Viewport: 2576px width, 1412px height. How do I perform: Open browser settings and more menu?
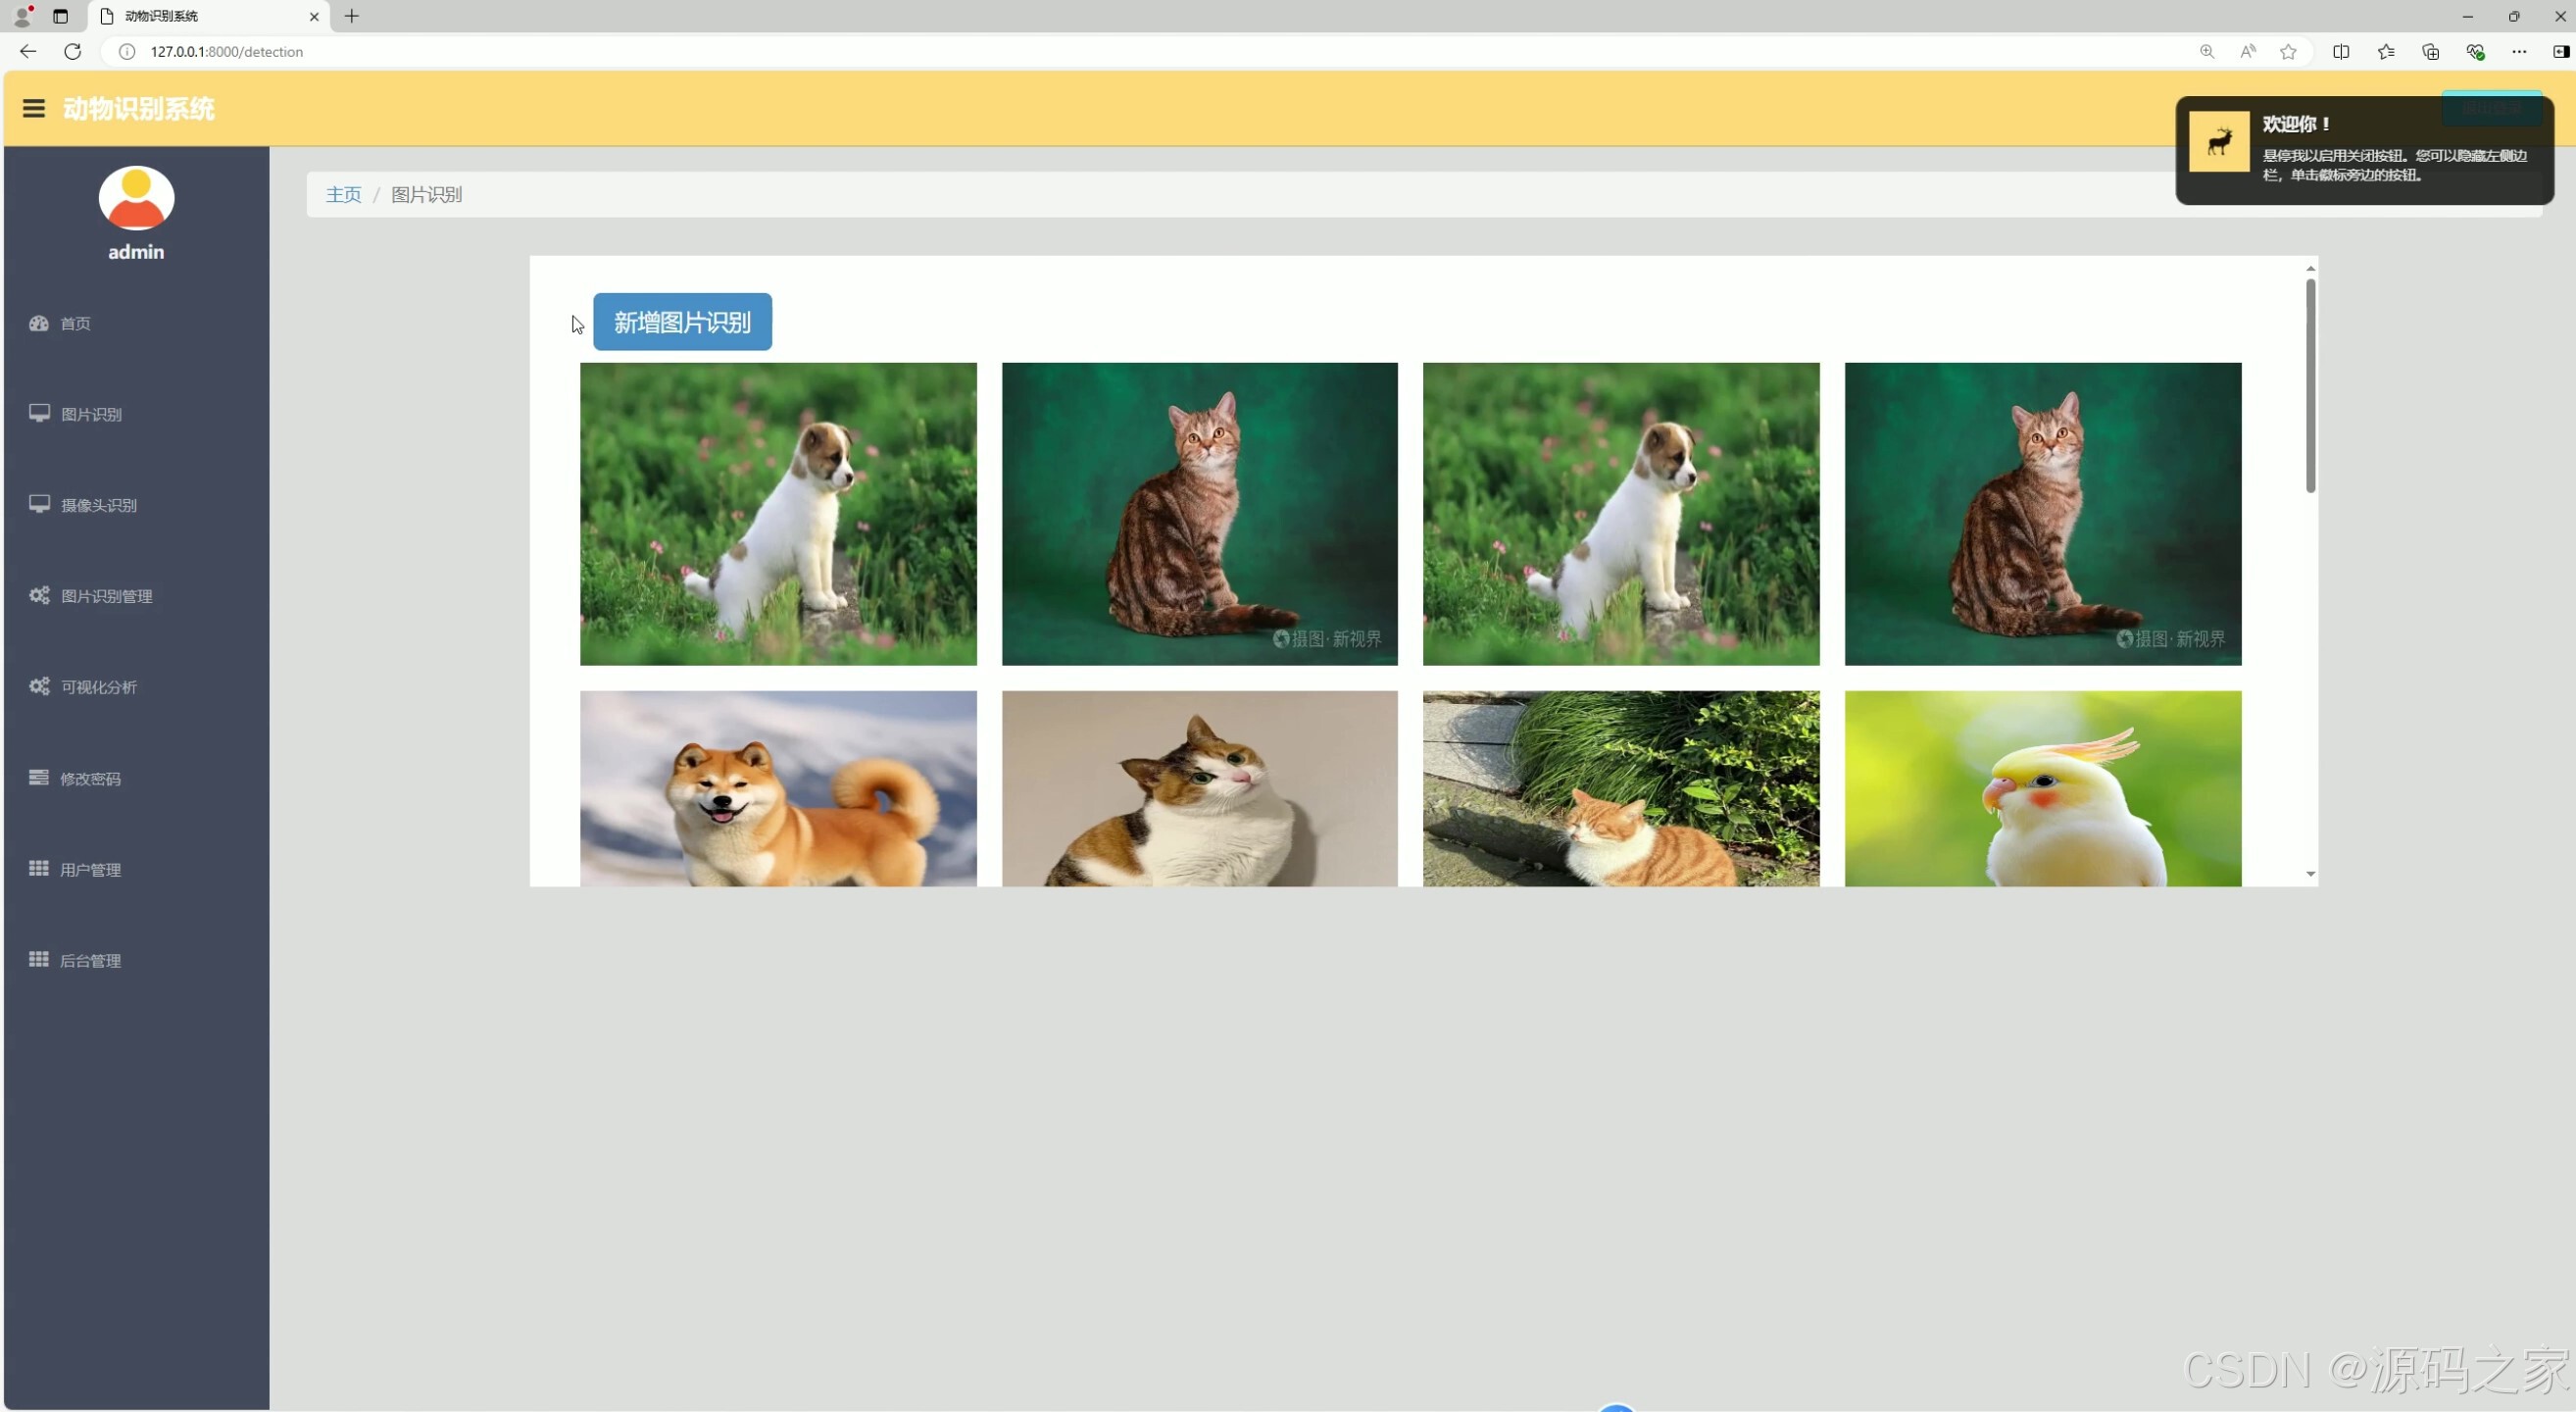point(2518,52)
